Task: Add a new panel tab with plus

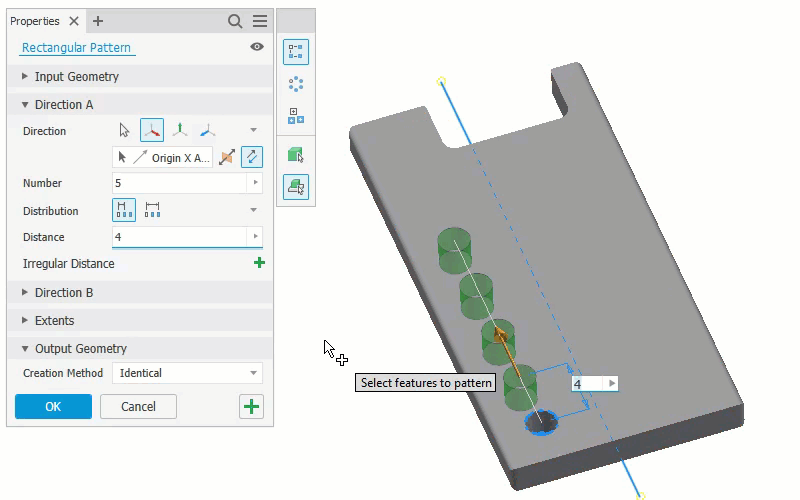Action: click(98, 21)
